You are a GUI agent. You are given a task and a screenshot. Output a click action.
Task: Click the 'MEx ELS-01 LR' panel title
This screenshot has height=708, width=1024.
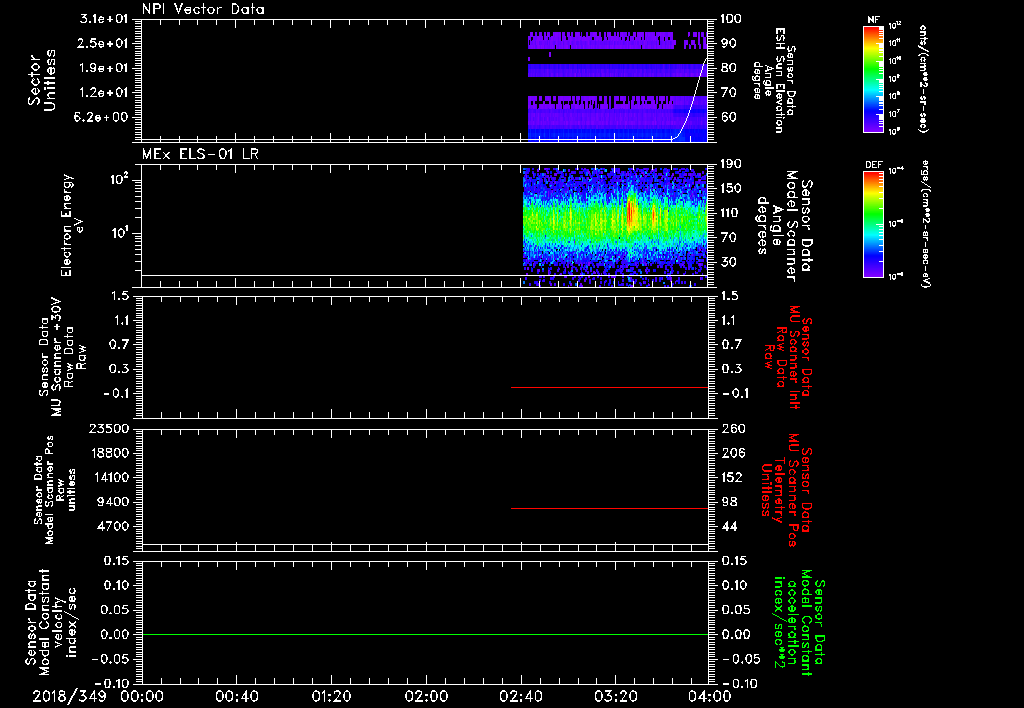click(200, 154)
